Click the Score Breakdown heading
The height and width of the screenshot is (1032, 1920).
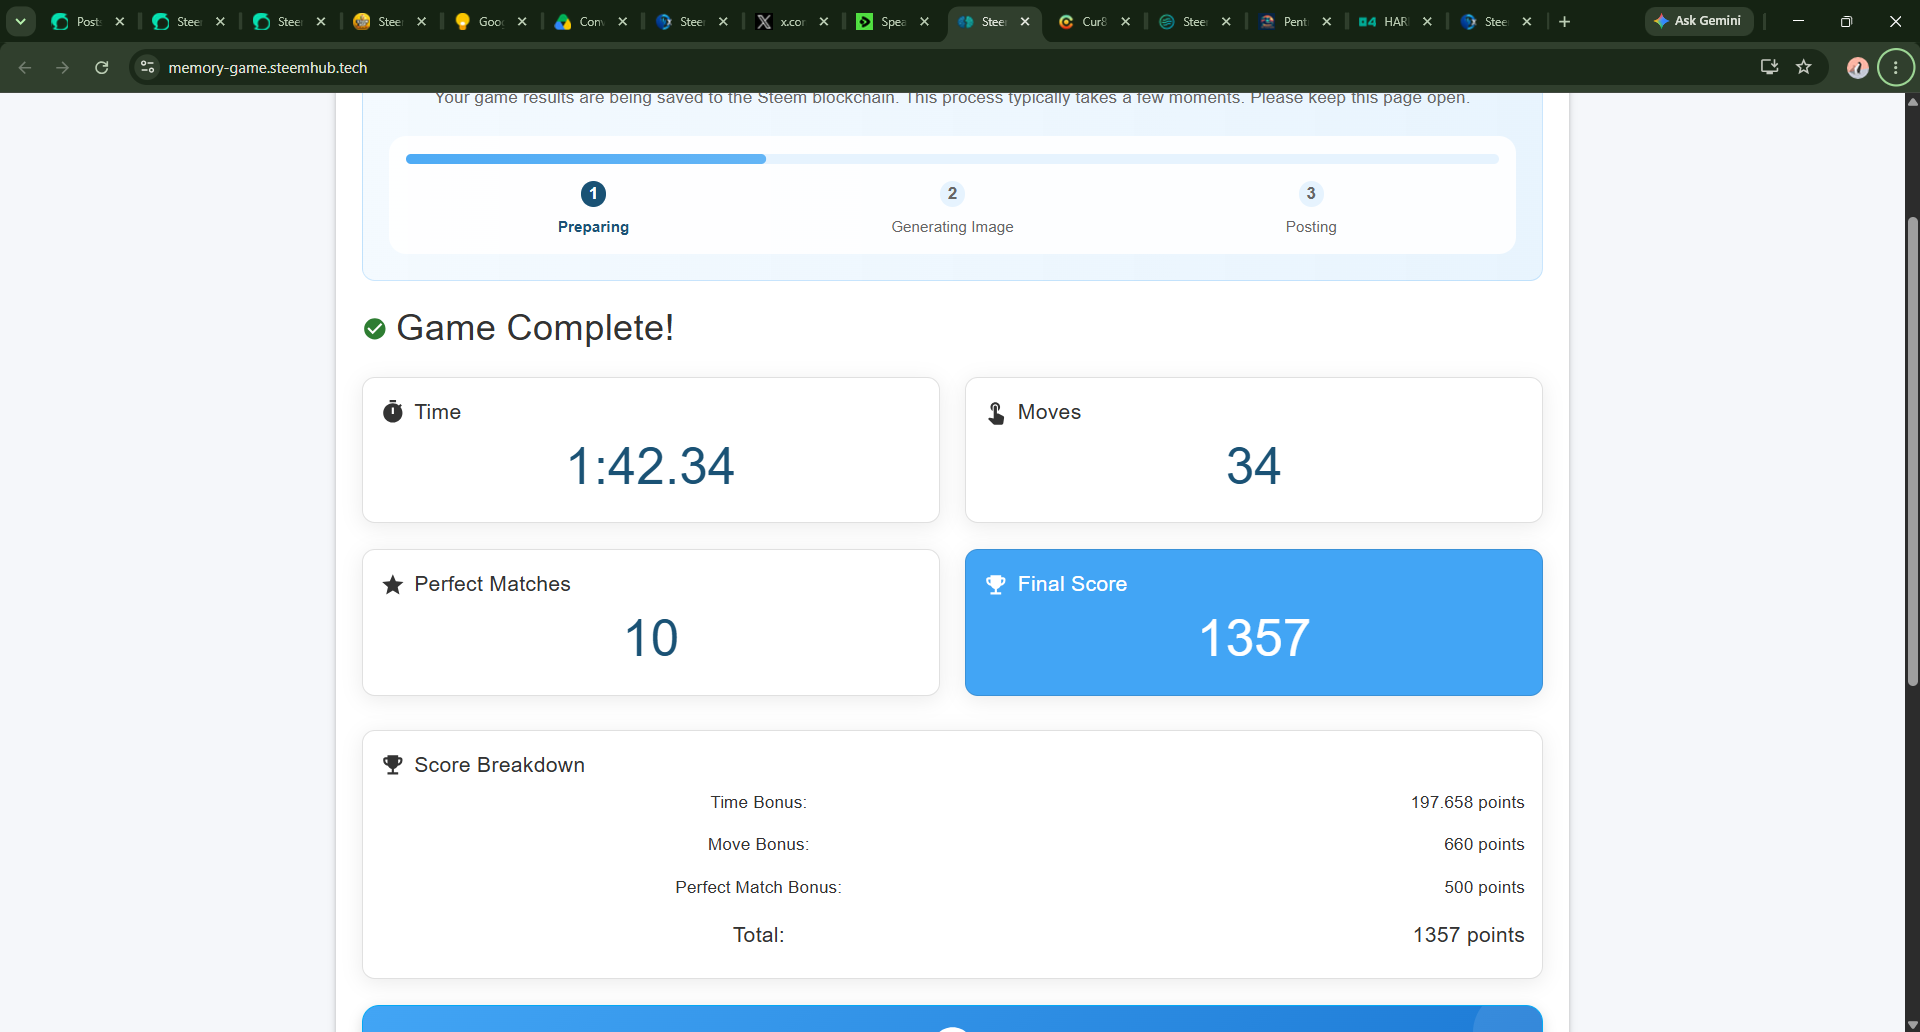(x=499, y=765)
